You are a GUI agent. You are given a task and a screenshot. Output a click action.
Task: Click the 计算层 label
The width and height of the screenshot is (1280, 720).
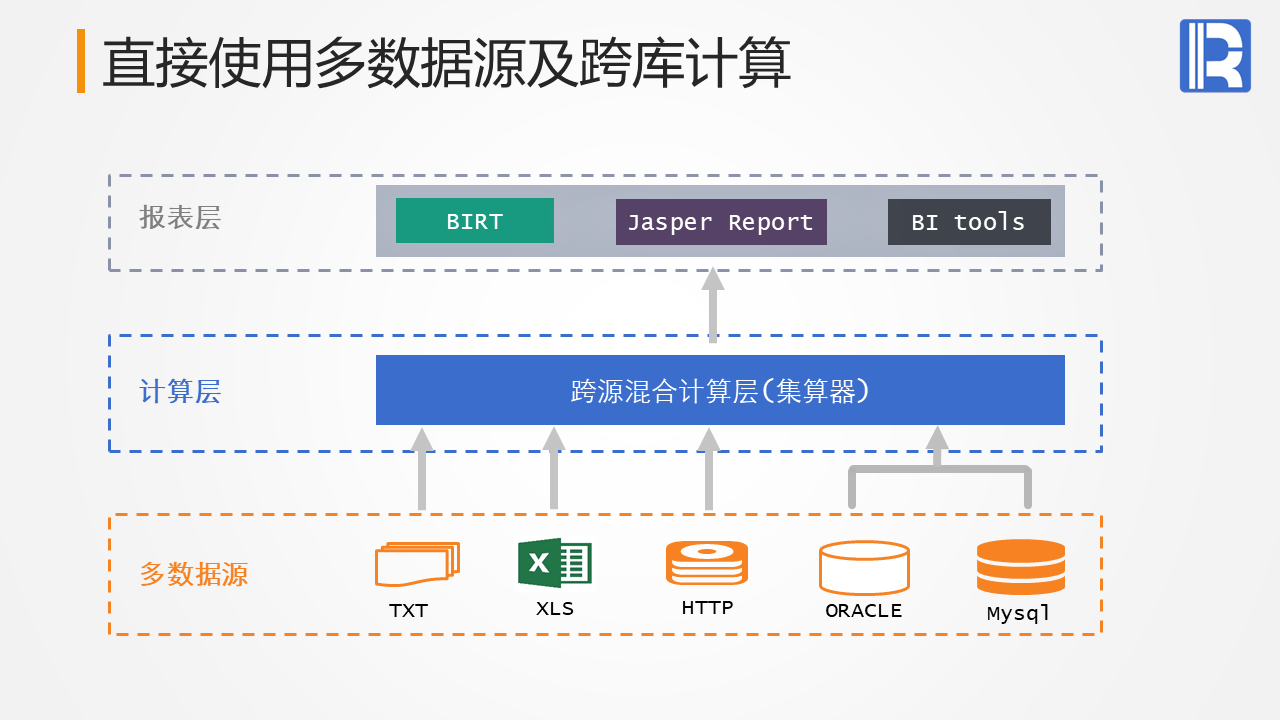pyautogui.click(x=180, y=392)
